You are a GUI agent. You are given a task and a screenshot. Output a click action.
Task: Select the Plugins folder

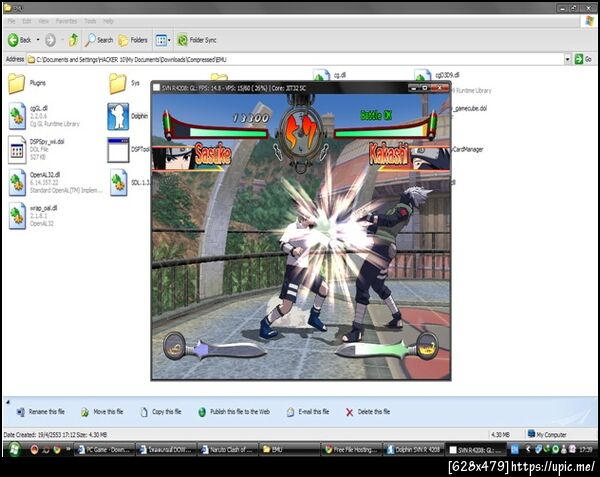[16, 83]
